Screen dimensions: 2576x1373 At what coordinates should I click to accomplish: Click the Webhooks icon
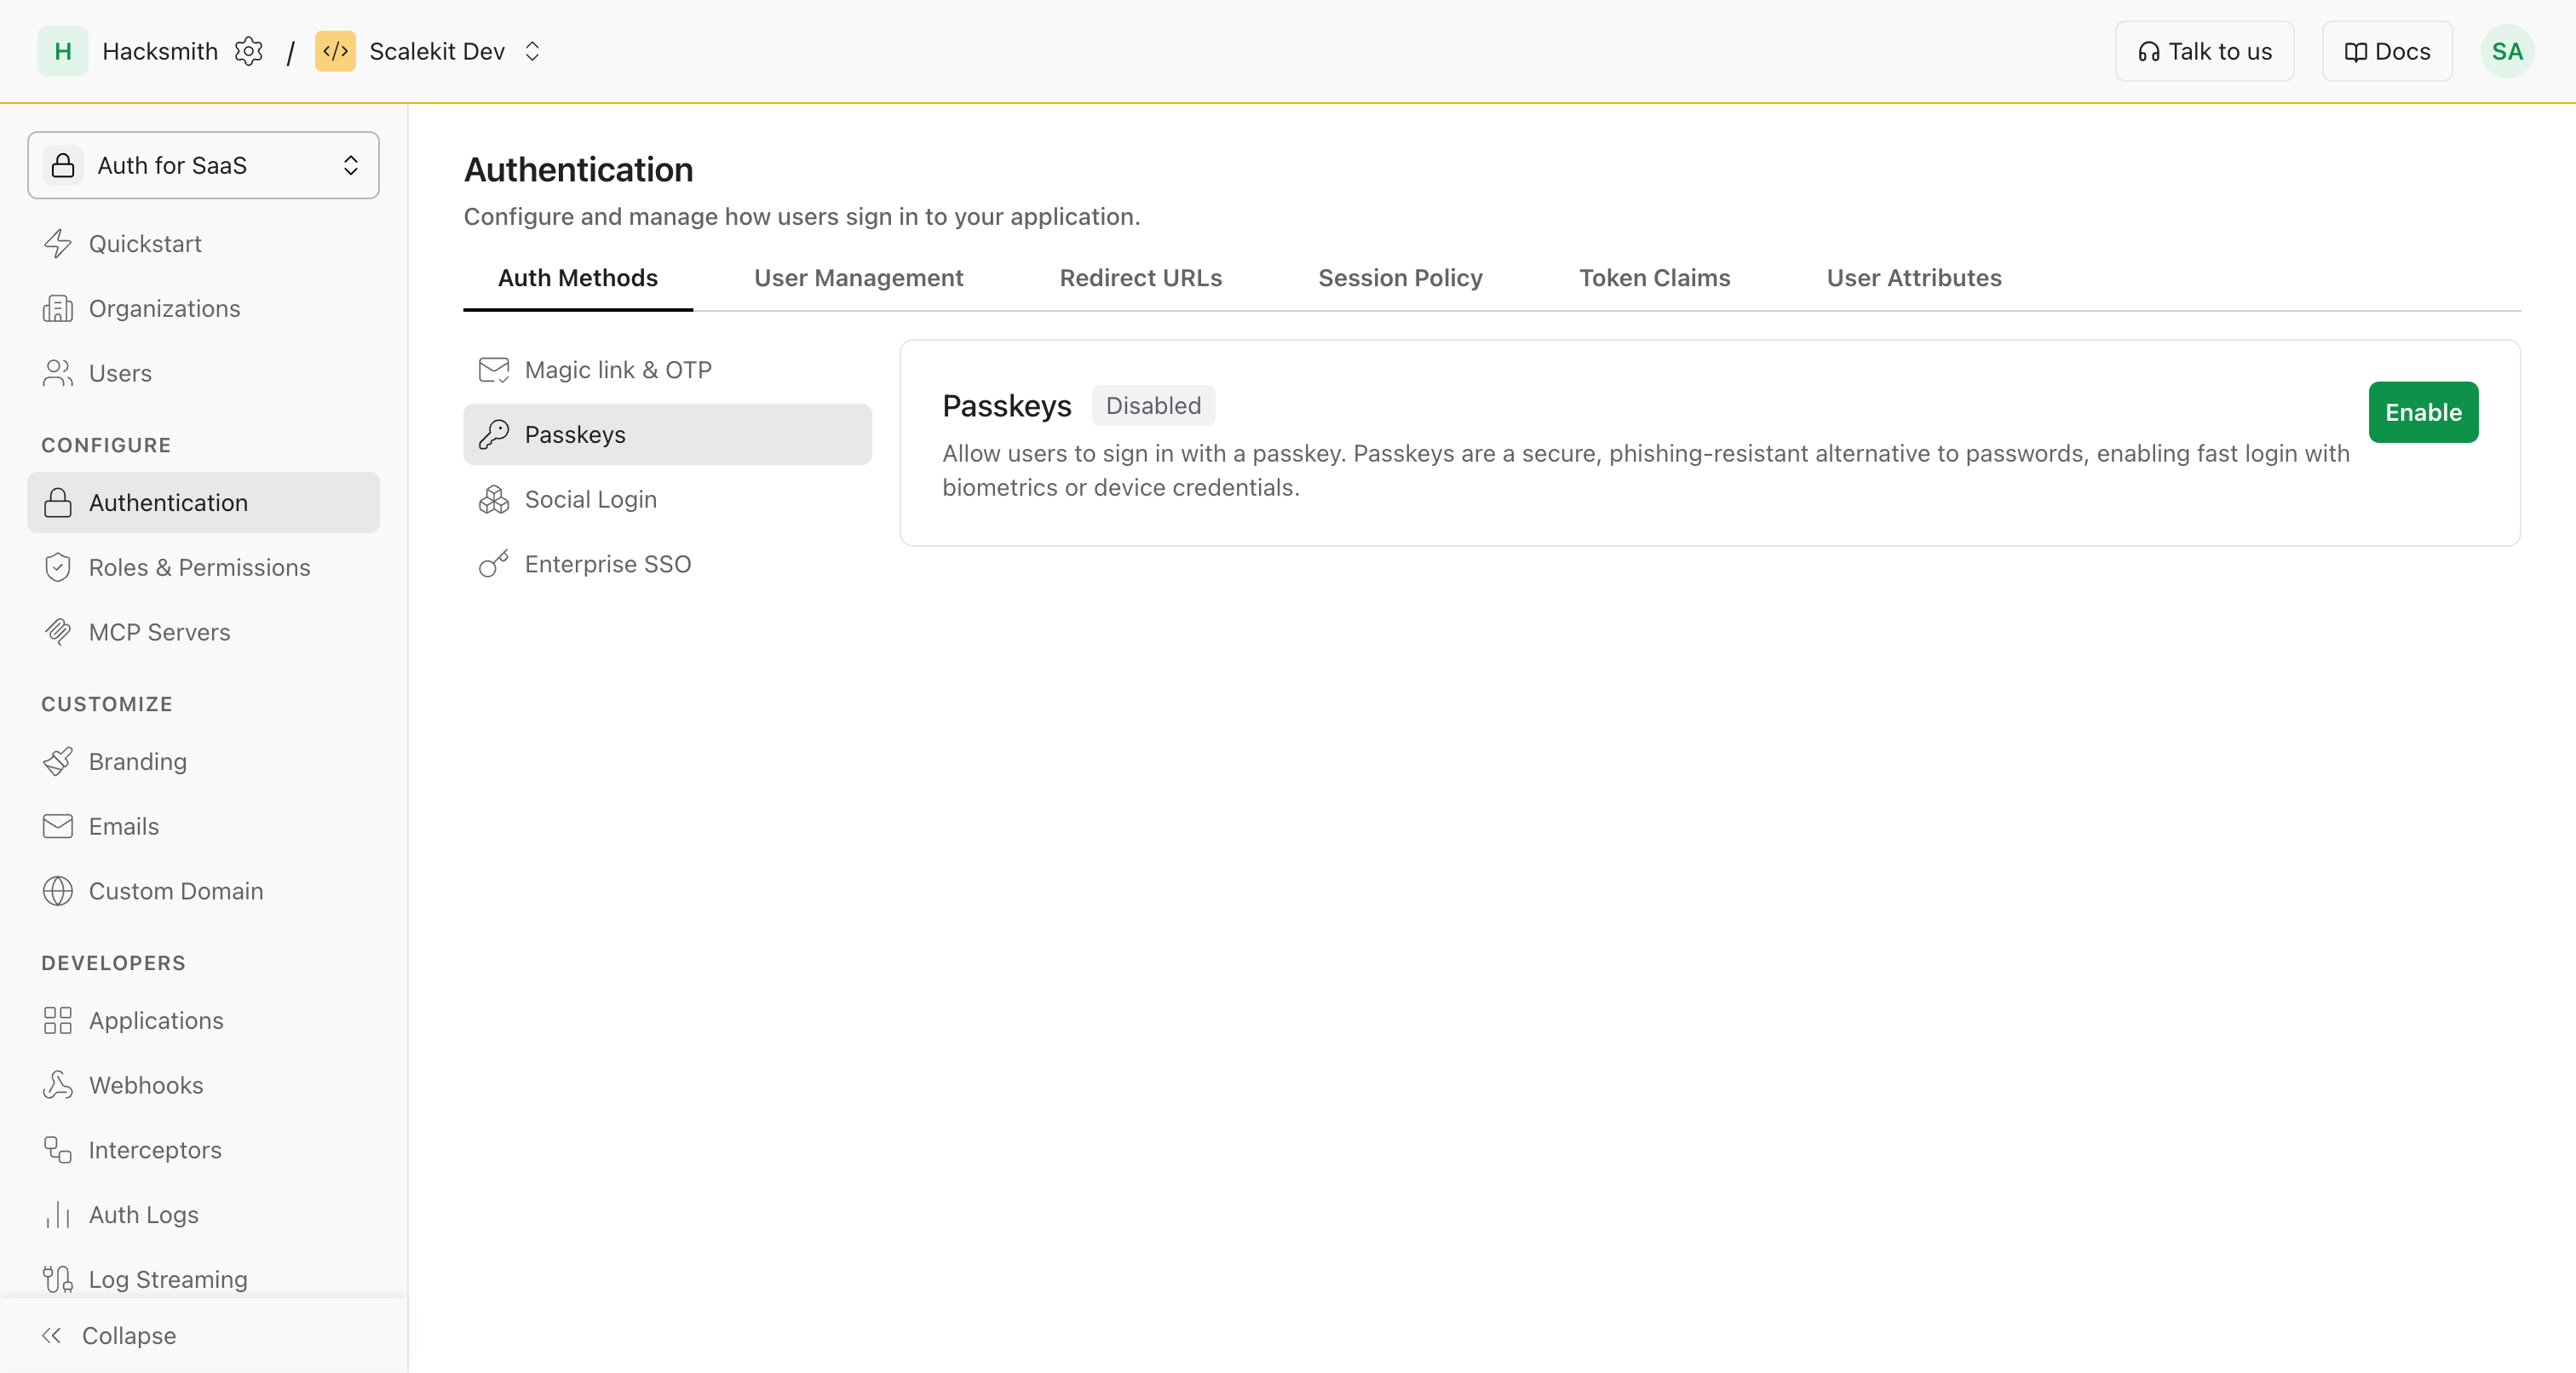pyautogui.click(x=58, y=1085)
